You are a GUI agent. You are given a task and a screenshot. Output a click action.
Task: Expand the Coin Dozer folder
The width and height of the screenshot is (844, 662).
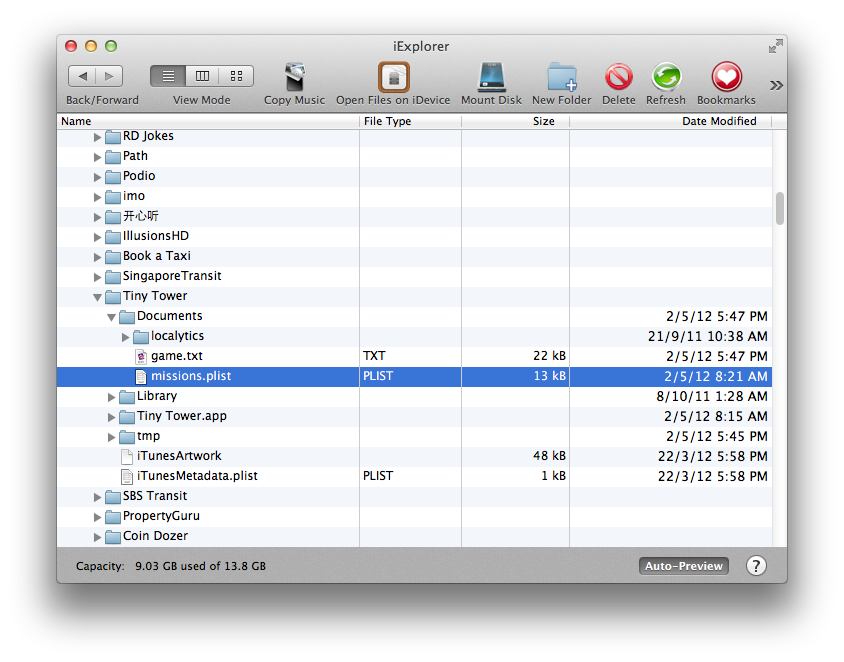[97, 537]
